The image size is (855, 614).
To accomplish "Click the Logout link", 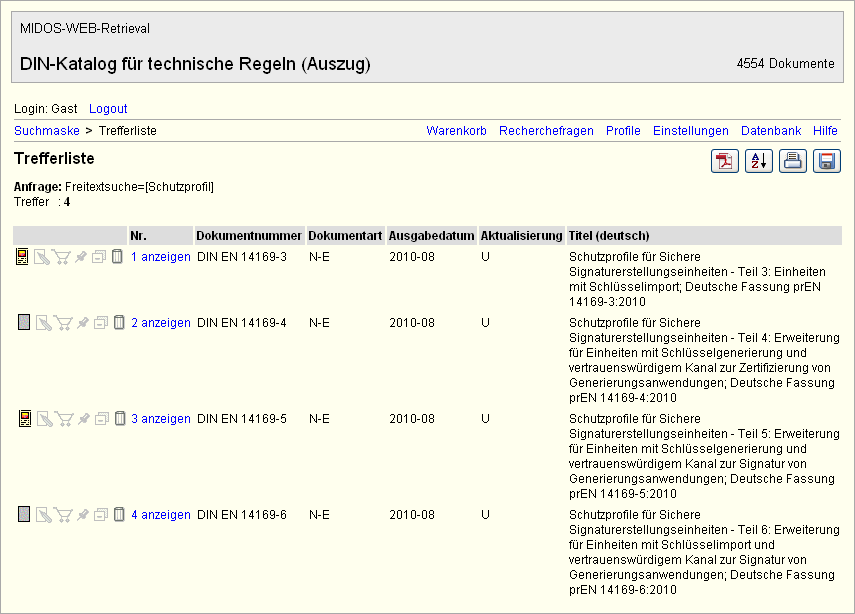I will [108, 108].
